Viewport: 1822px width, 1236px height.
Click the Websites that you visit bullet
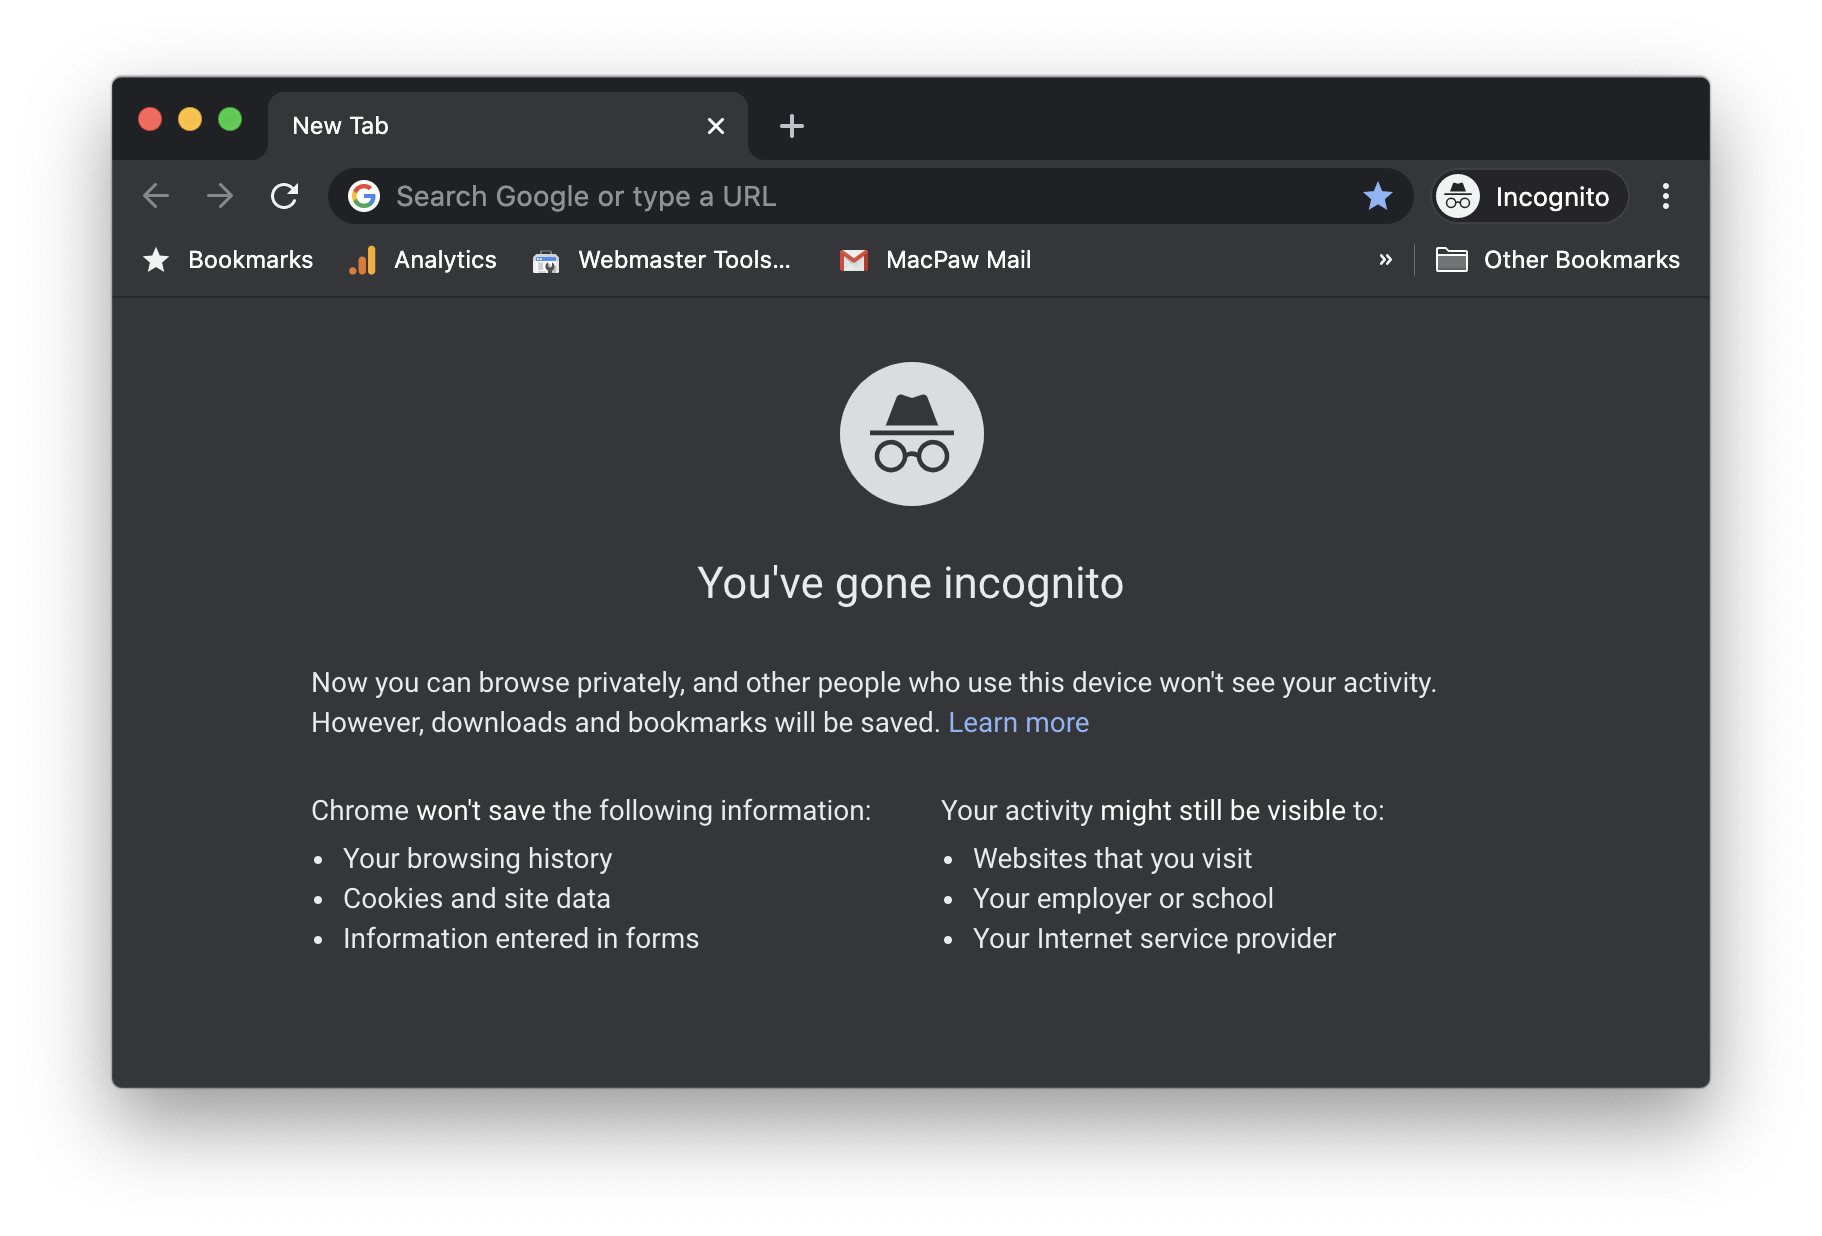point(1112,858)
